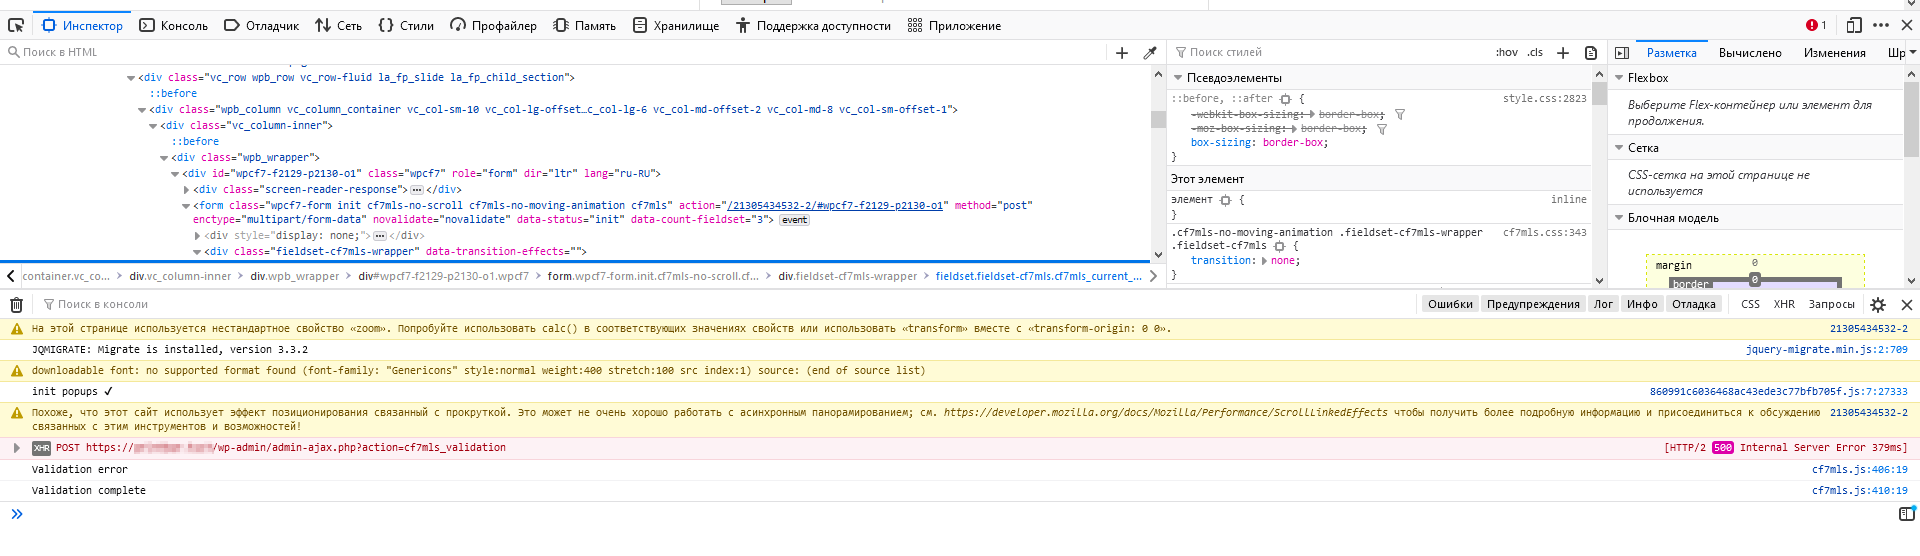The width and height of the screenshot is (1920, 556).
Task: Toggle the CSS console filter
Action: pos(1750,305)
